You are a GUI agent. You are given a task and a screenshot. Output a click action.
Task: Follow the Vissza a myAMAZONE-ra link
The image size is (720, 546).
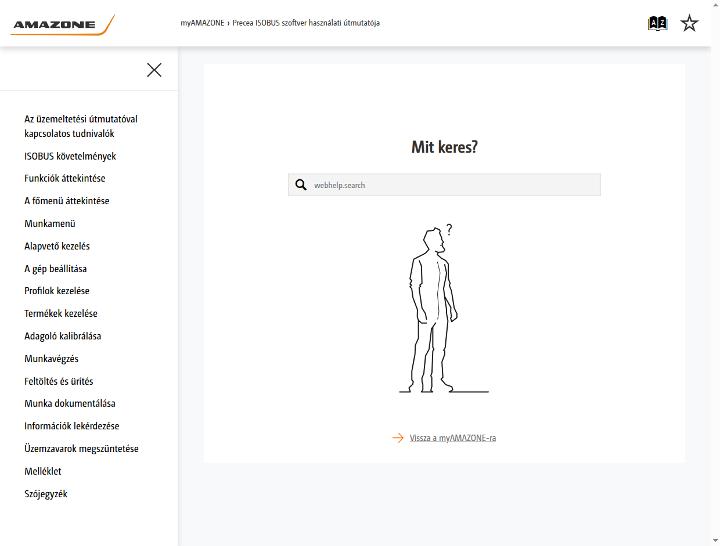tap(453, 438)
